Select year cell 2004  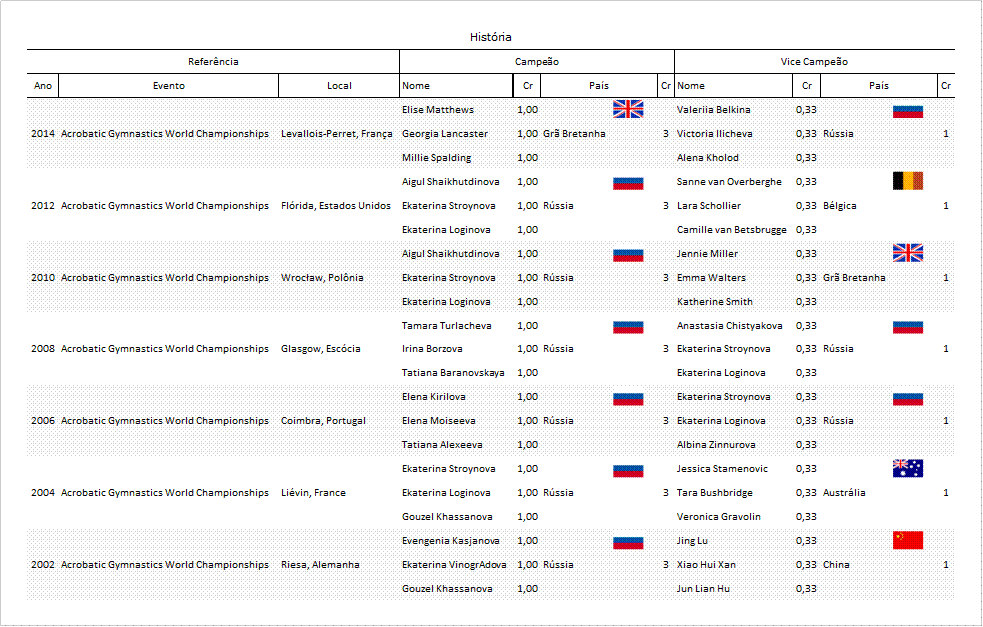[43, 493]
